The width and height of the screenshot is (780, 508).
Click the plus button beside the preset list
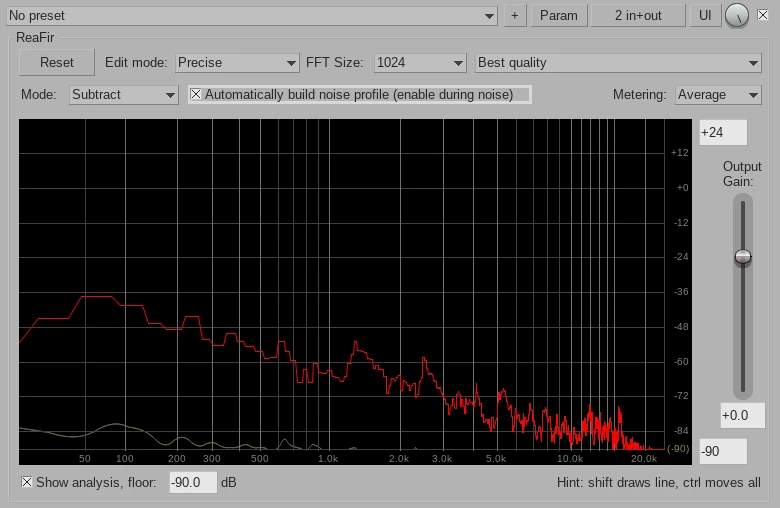click(x=514, y=16)
